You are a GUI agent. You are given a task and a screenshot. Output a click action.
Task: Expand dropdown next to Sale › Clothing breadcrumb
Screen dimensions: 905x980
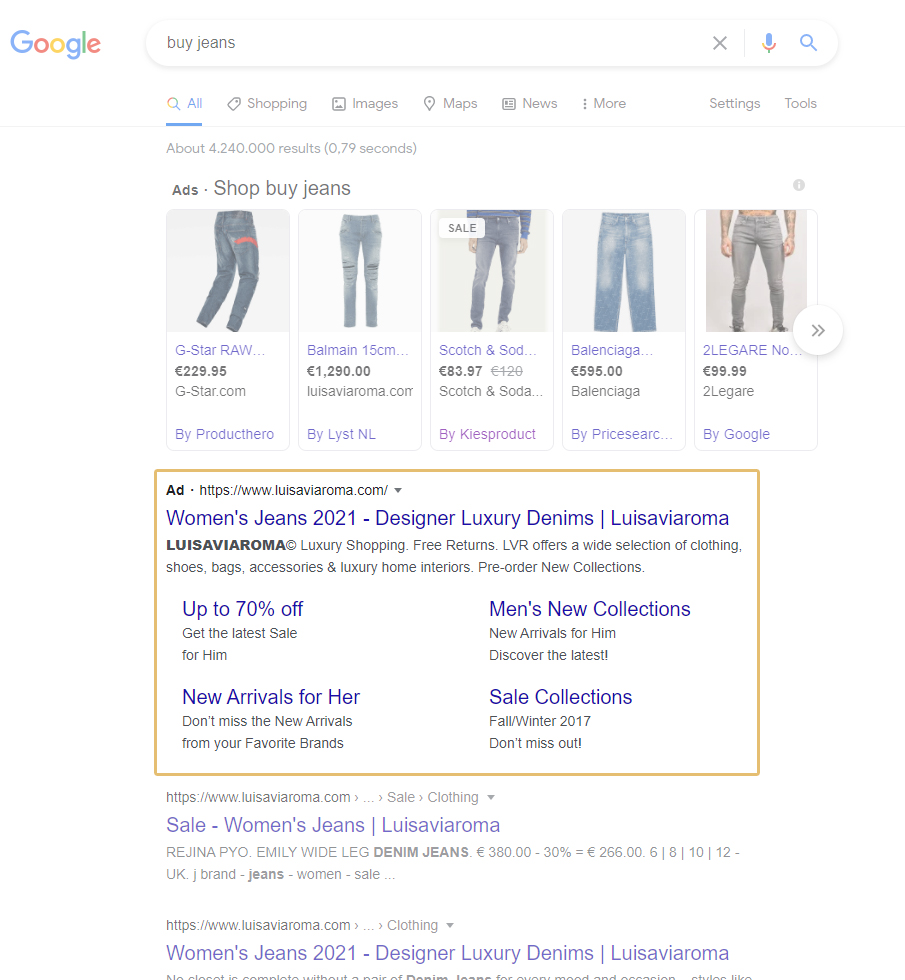point(491,798)
